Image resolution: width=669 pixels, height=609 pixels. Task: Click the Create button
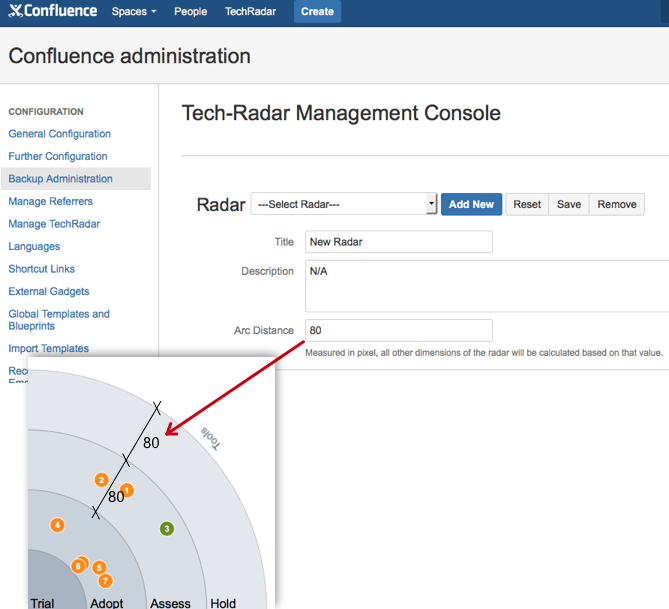click(317, 12)
